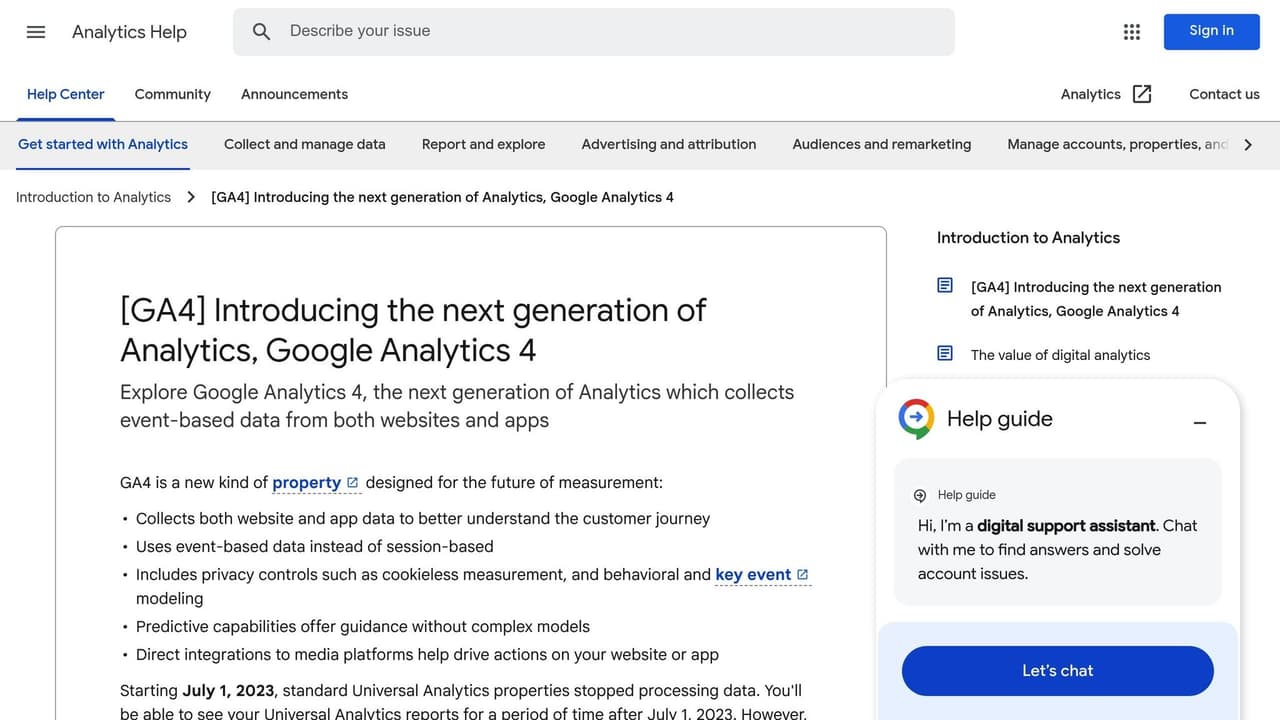Viewport: 1280px width, 720px height.
Task: Select Collect and manage data category
Action: tap(304, 144)
